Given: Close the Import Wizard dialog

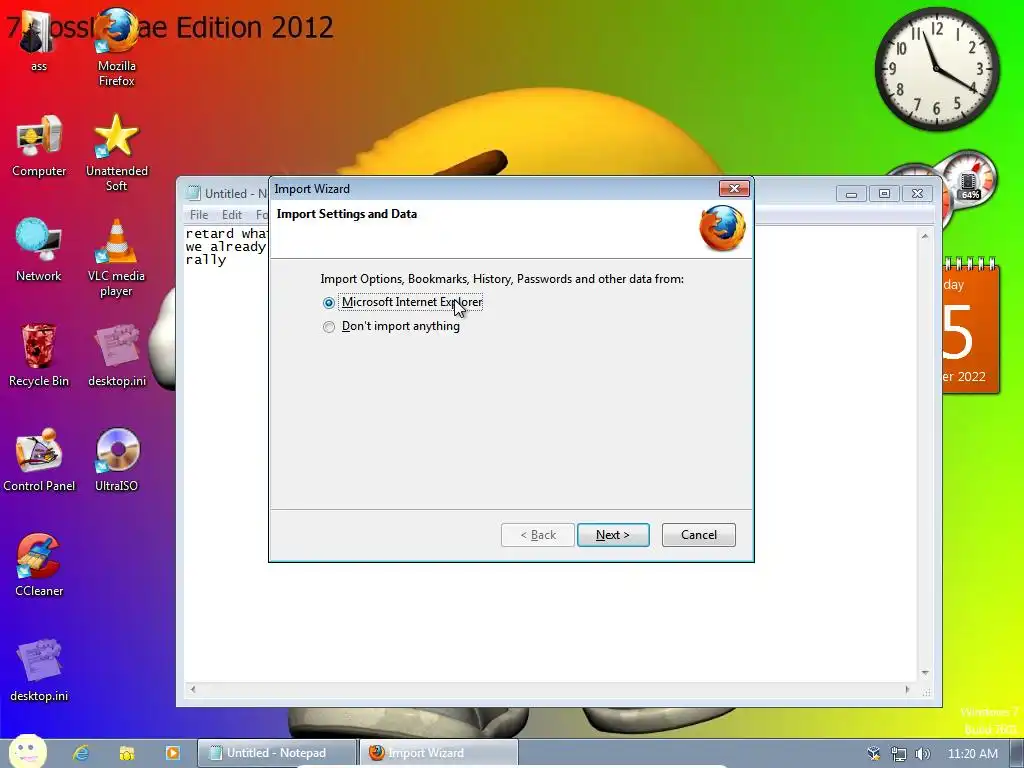Looking at the screenshot, I should (734, 189).
